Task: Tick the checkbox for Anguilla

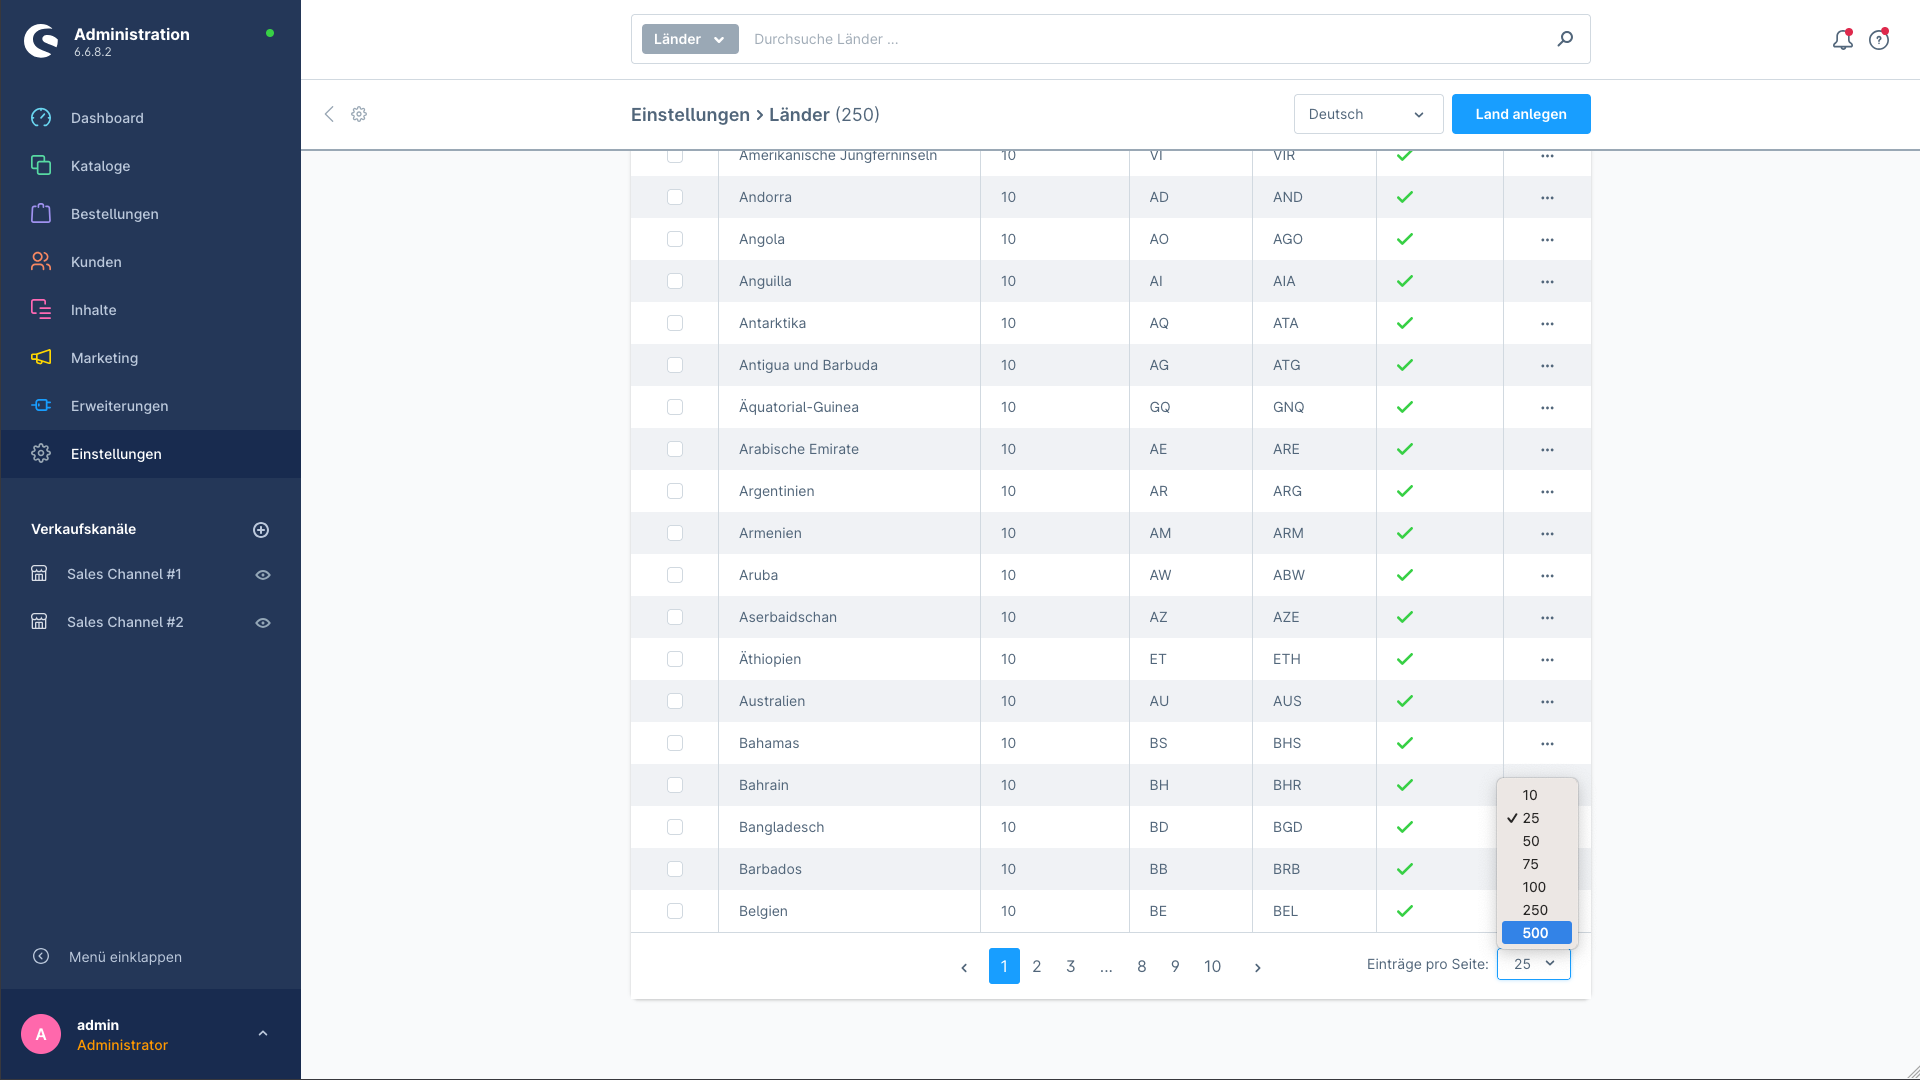Action: tap(675, 282)
